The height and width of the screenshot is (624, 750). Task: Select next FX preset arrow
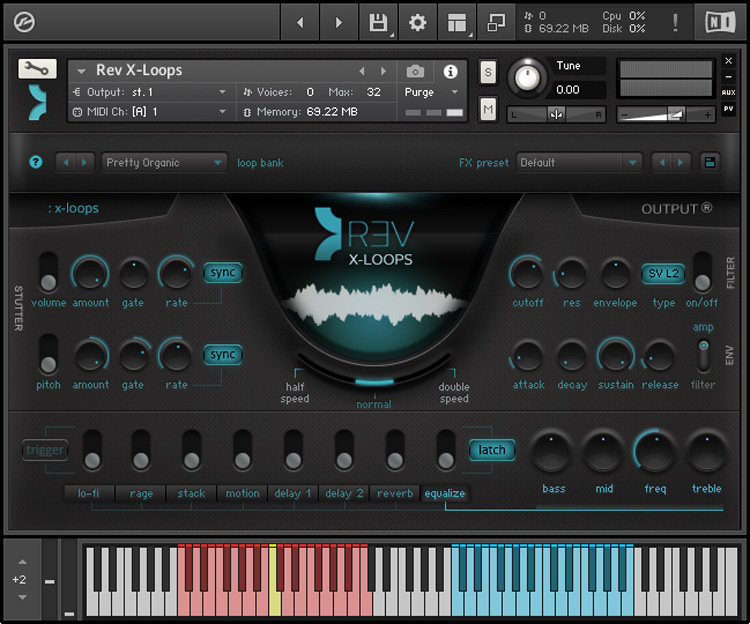(x=681, y=163)
